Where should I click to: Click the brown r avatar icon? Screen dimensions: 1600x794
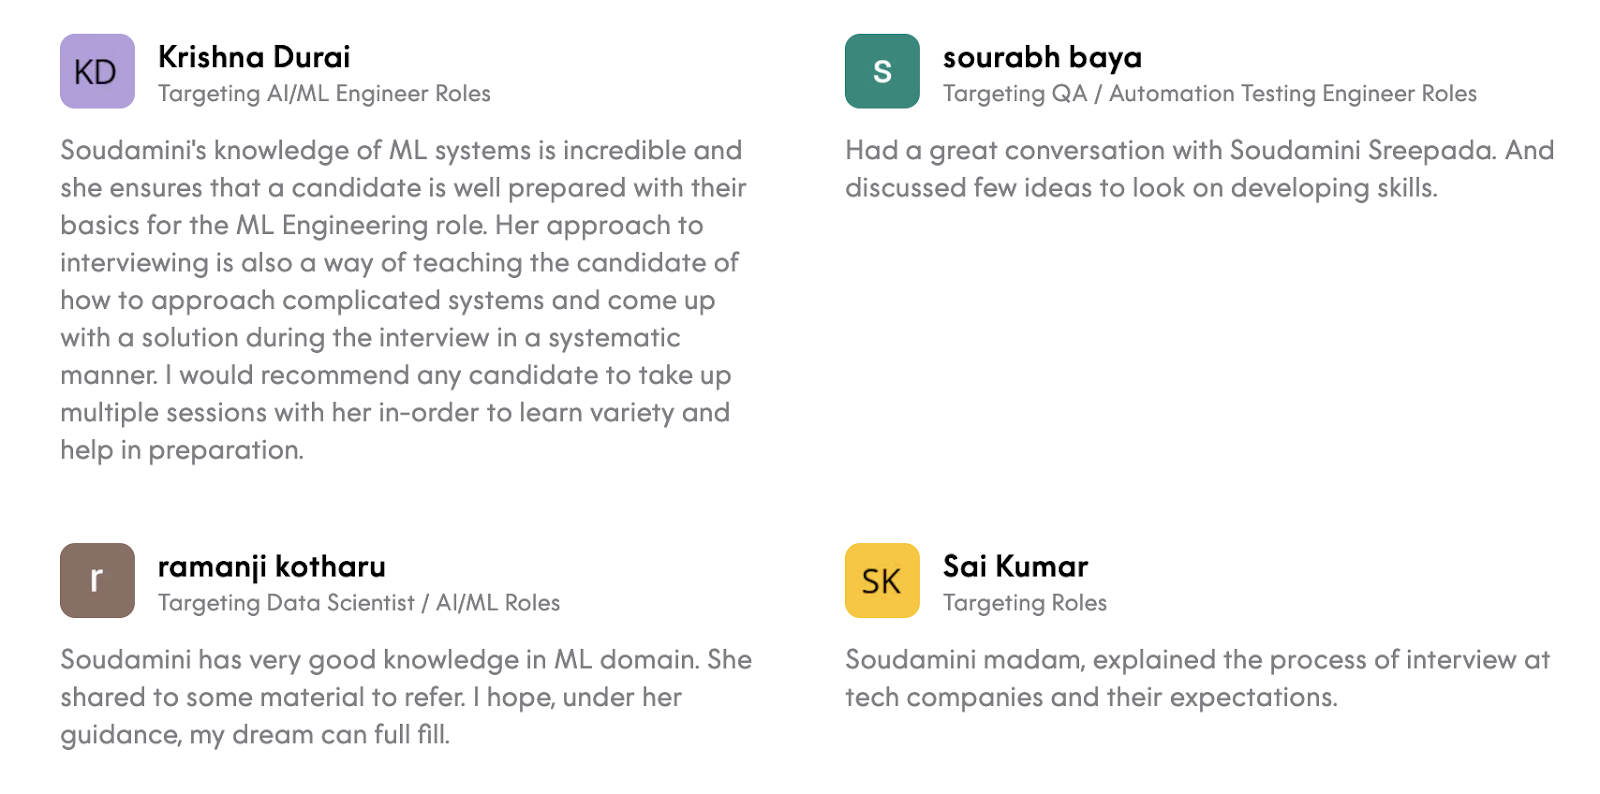point(97,580)
